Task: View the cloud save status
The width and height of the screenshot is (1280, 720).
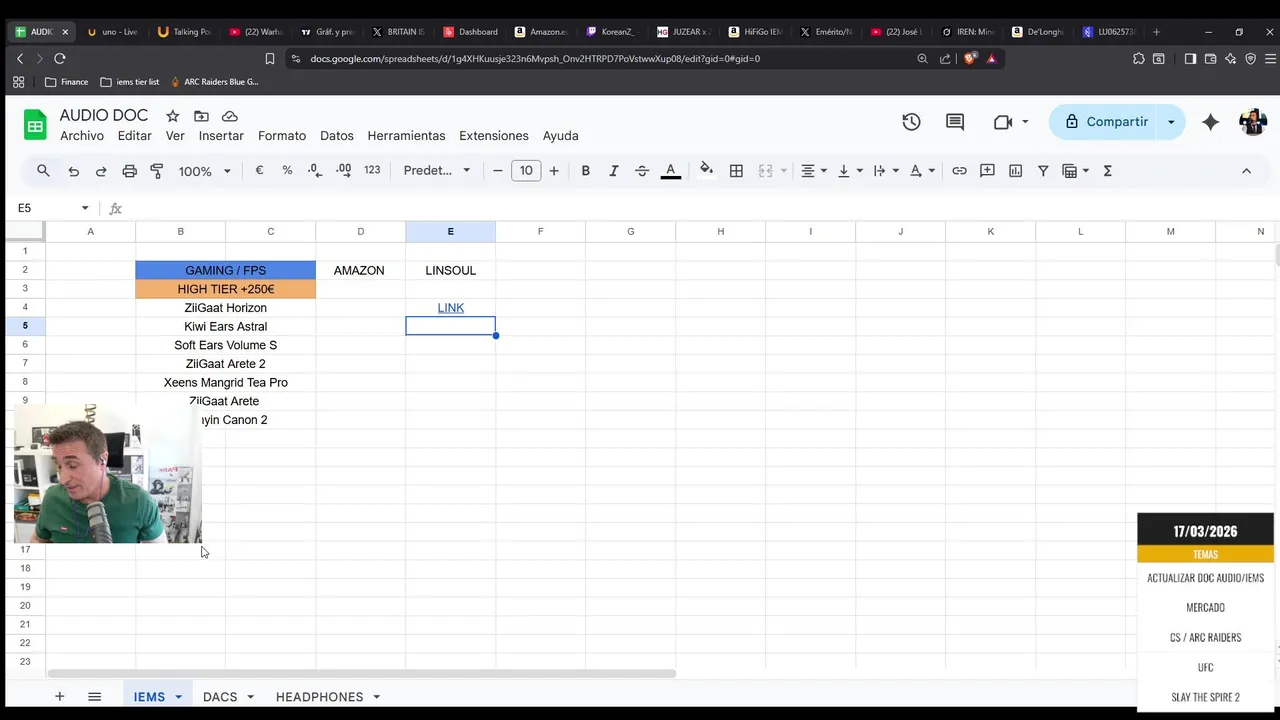Action: 230,116
